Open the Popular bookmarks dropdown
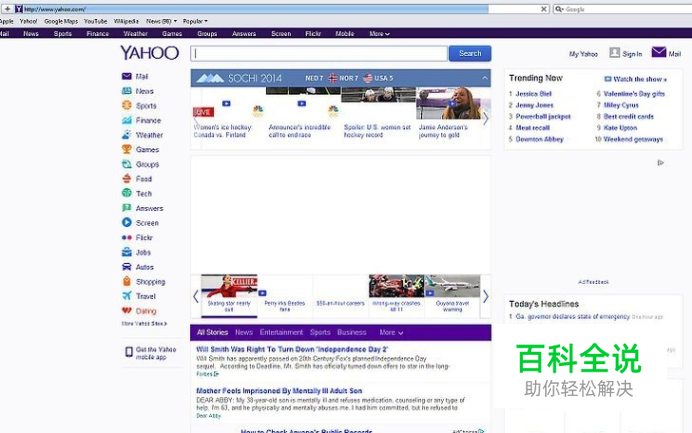The image size is (692, 433). click(x=195, y=21)
